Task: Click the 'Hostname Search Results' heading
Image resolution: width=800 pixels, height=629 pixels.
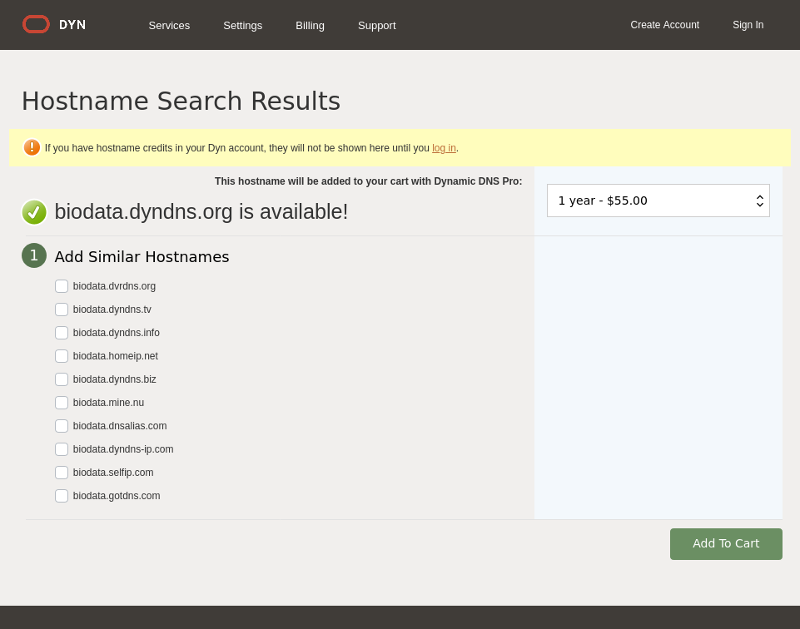Action: (181, 101)
